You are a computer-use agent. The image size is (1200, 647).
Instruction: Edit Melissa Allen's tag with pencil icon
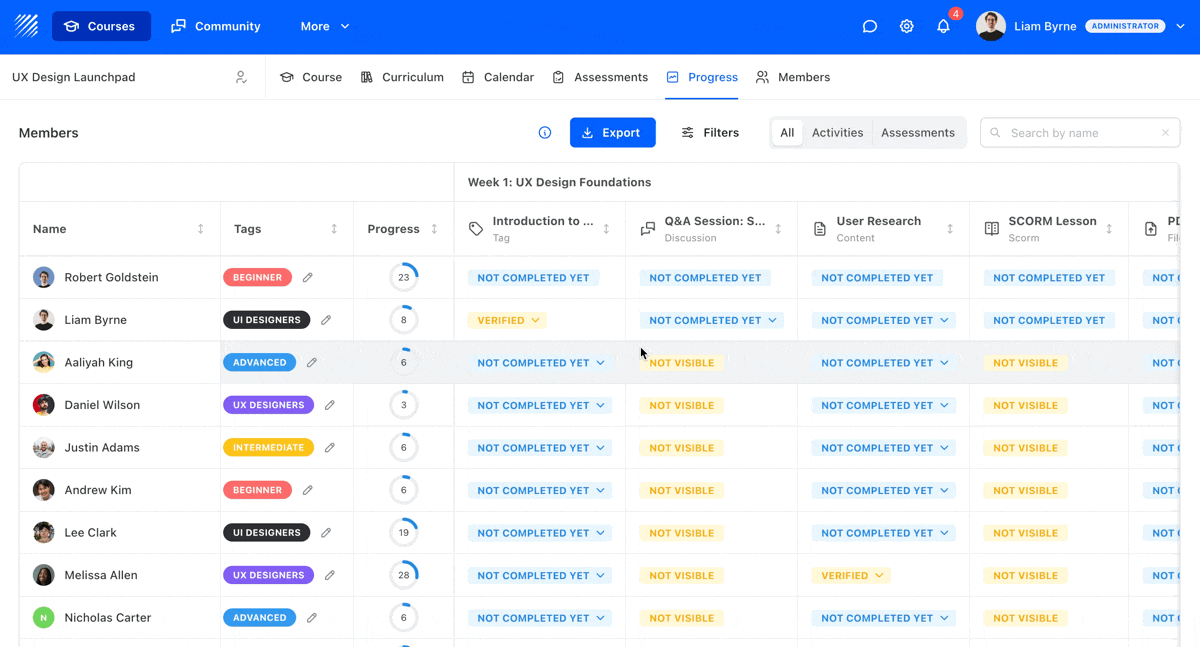click(330, 576)
